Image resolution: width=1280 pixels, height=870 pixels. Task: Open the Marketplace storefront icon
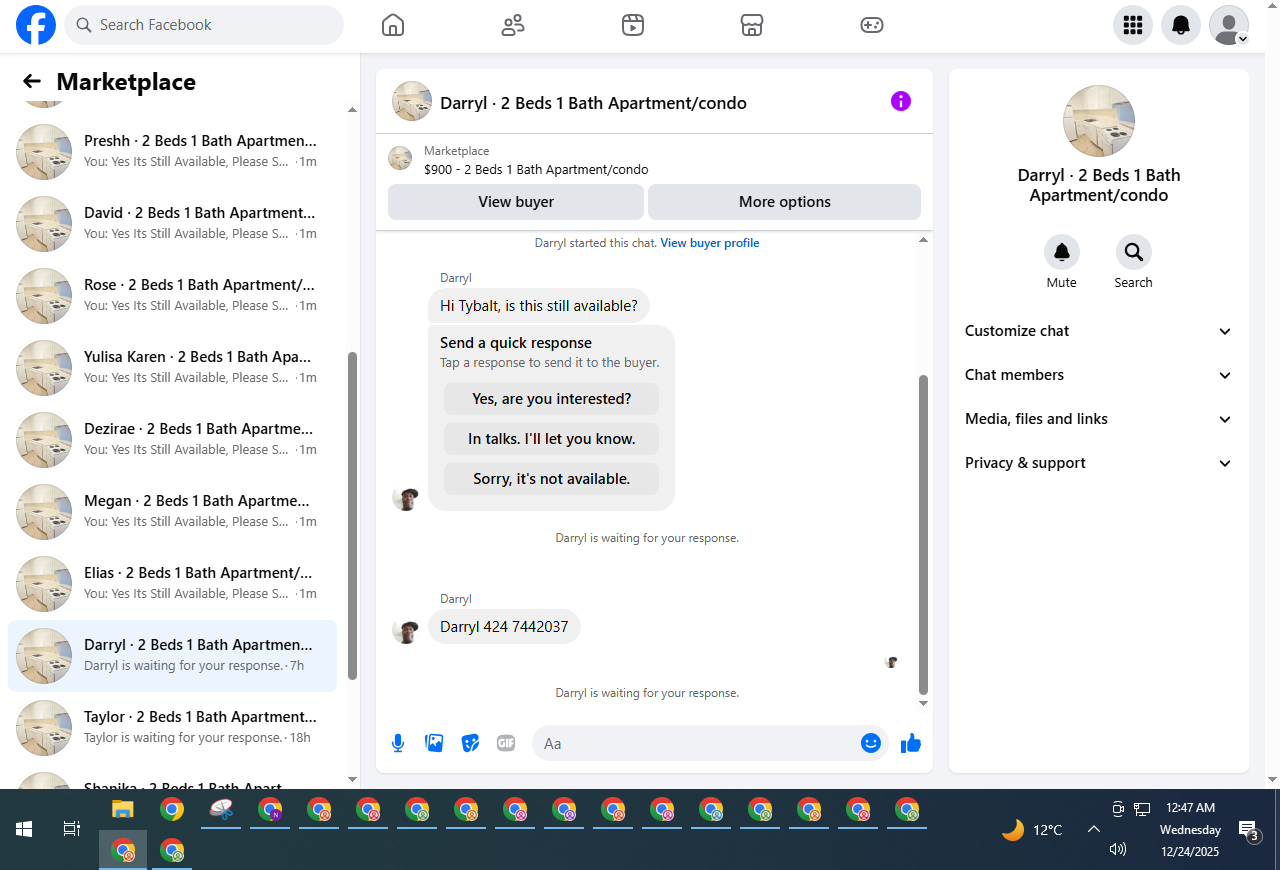pyautogui.click(x=752, y=25)
